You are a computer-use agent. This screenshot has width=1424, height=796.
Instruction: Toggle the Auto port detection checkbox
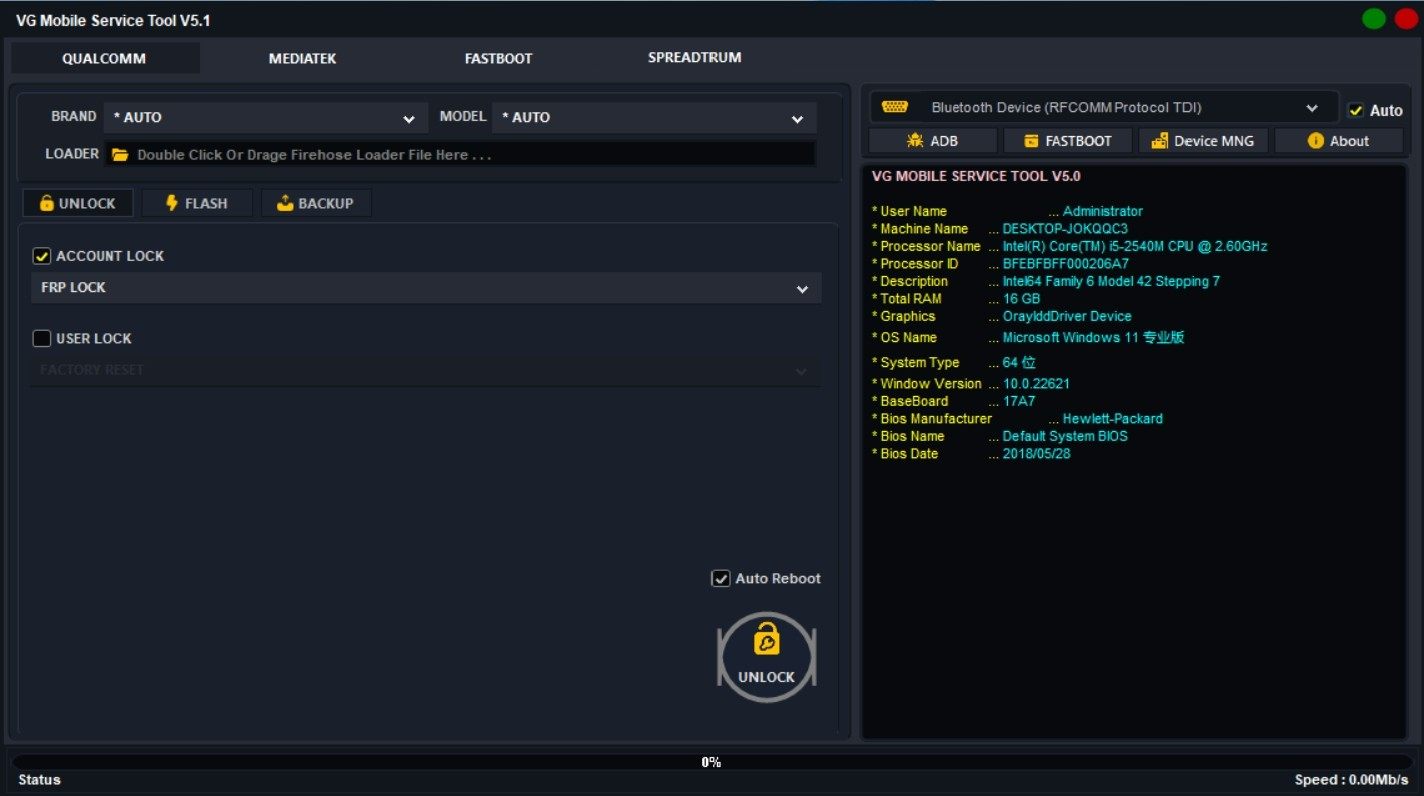1356,110
